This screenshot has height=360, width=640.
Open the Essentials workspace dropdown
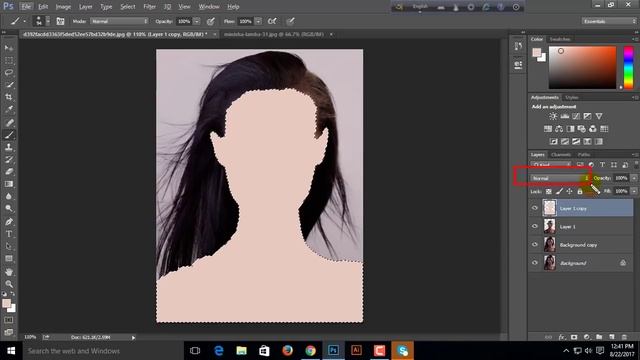609,21
